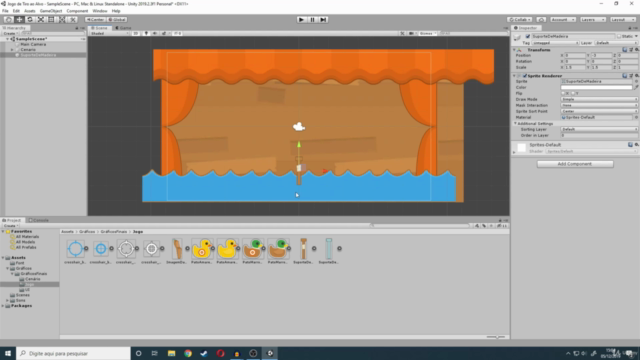Click the Color eyedropper icon

[636, 87]
